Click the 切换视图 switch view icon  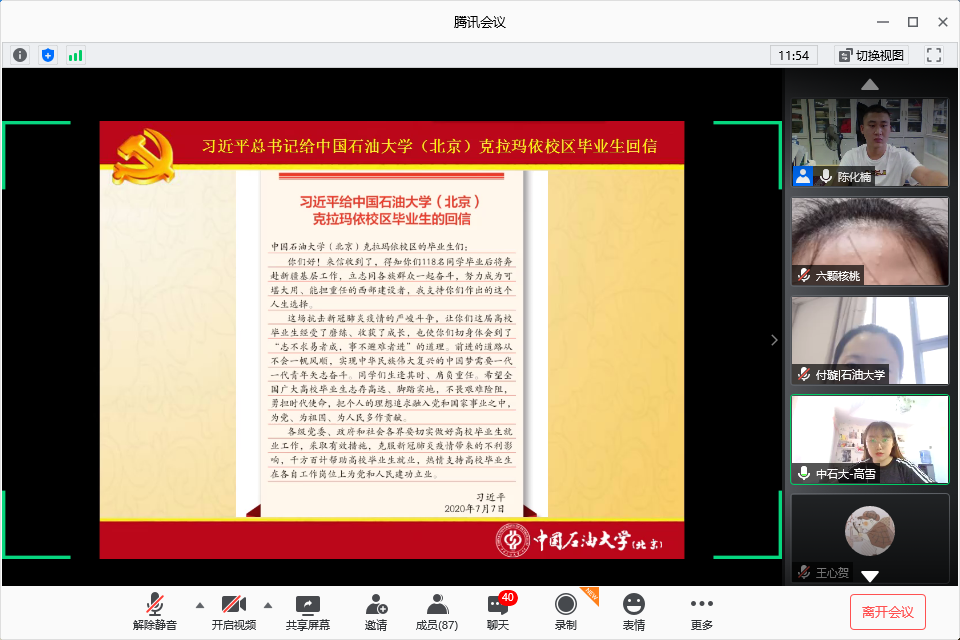869,55
